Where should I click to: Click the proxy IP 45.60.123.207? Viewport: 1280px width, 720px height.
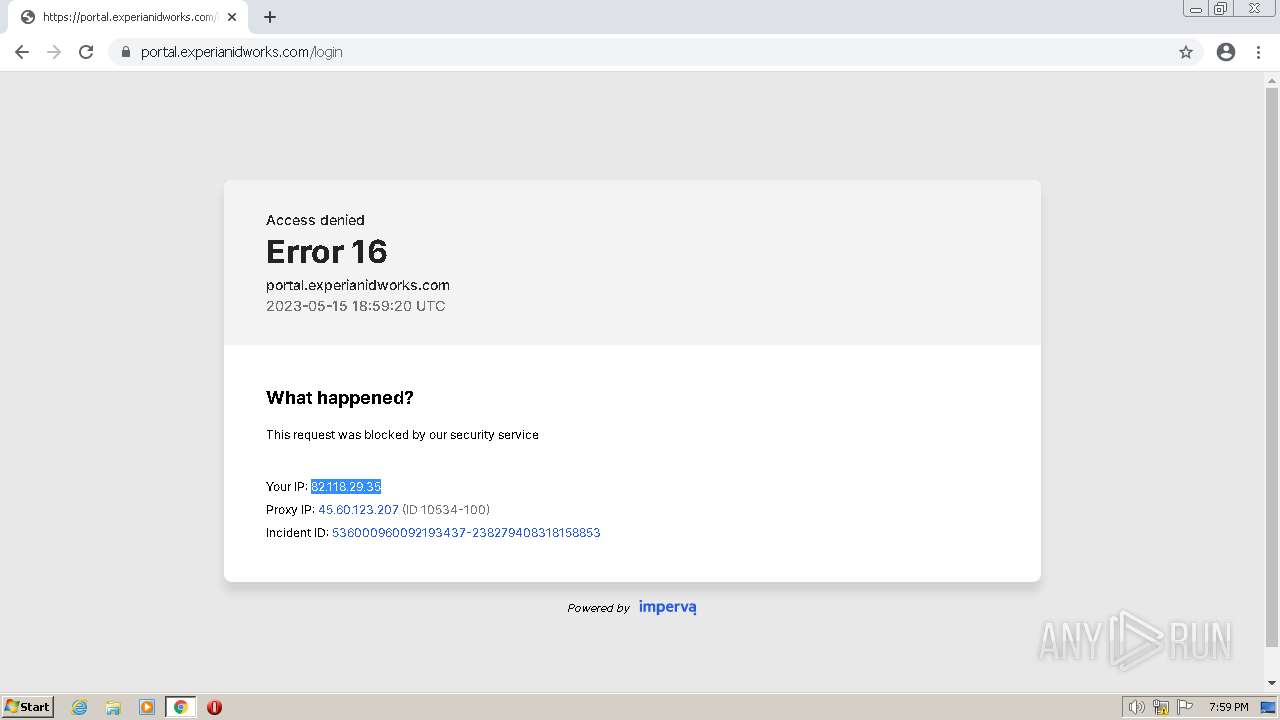tap(358, 510)
